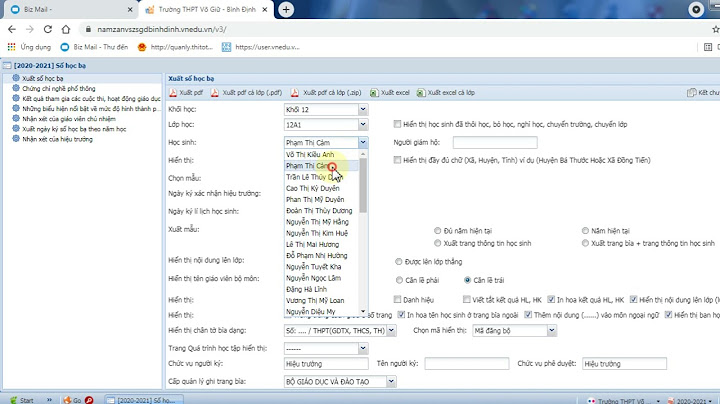Reload the browser page
This screenshot has height=404, width=720.
(x=48, y=29)
